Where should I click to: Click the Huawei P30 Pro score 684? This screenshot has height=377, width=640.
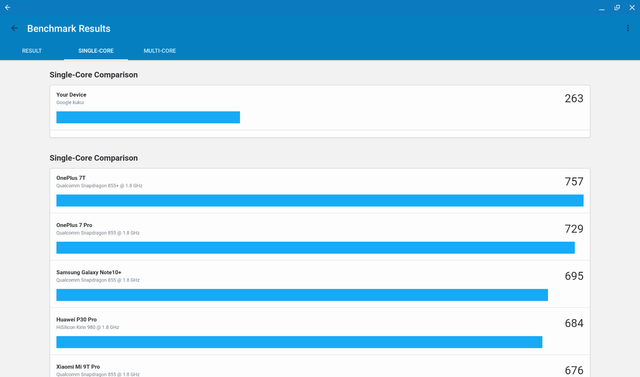pyautogui.click(x=574, y=324)
